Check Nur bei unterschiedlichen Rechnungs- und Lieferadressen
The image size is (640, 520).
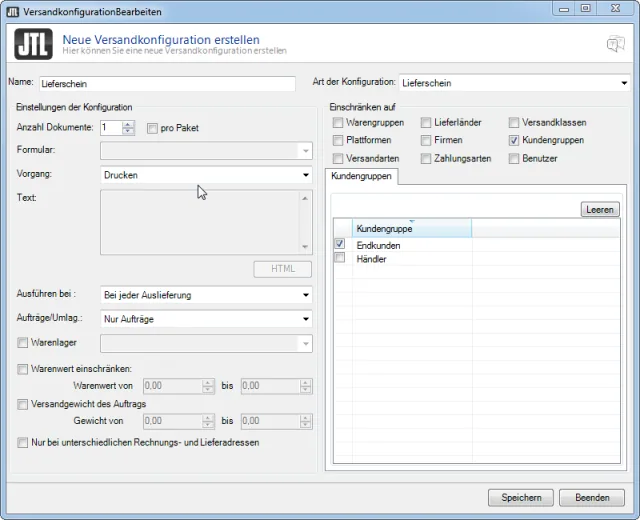coord(22,442)
